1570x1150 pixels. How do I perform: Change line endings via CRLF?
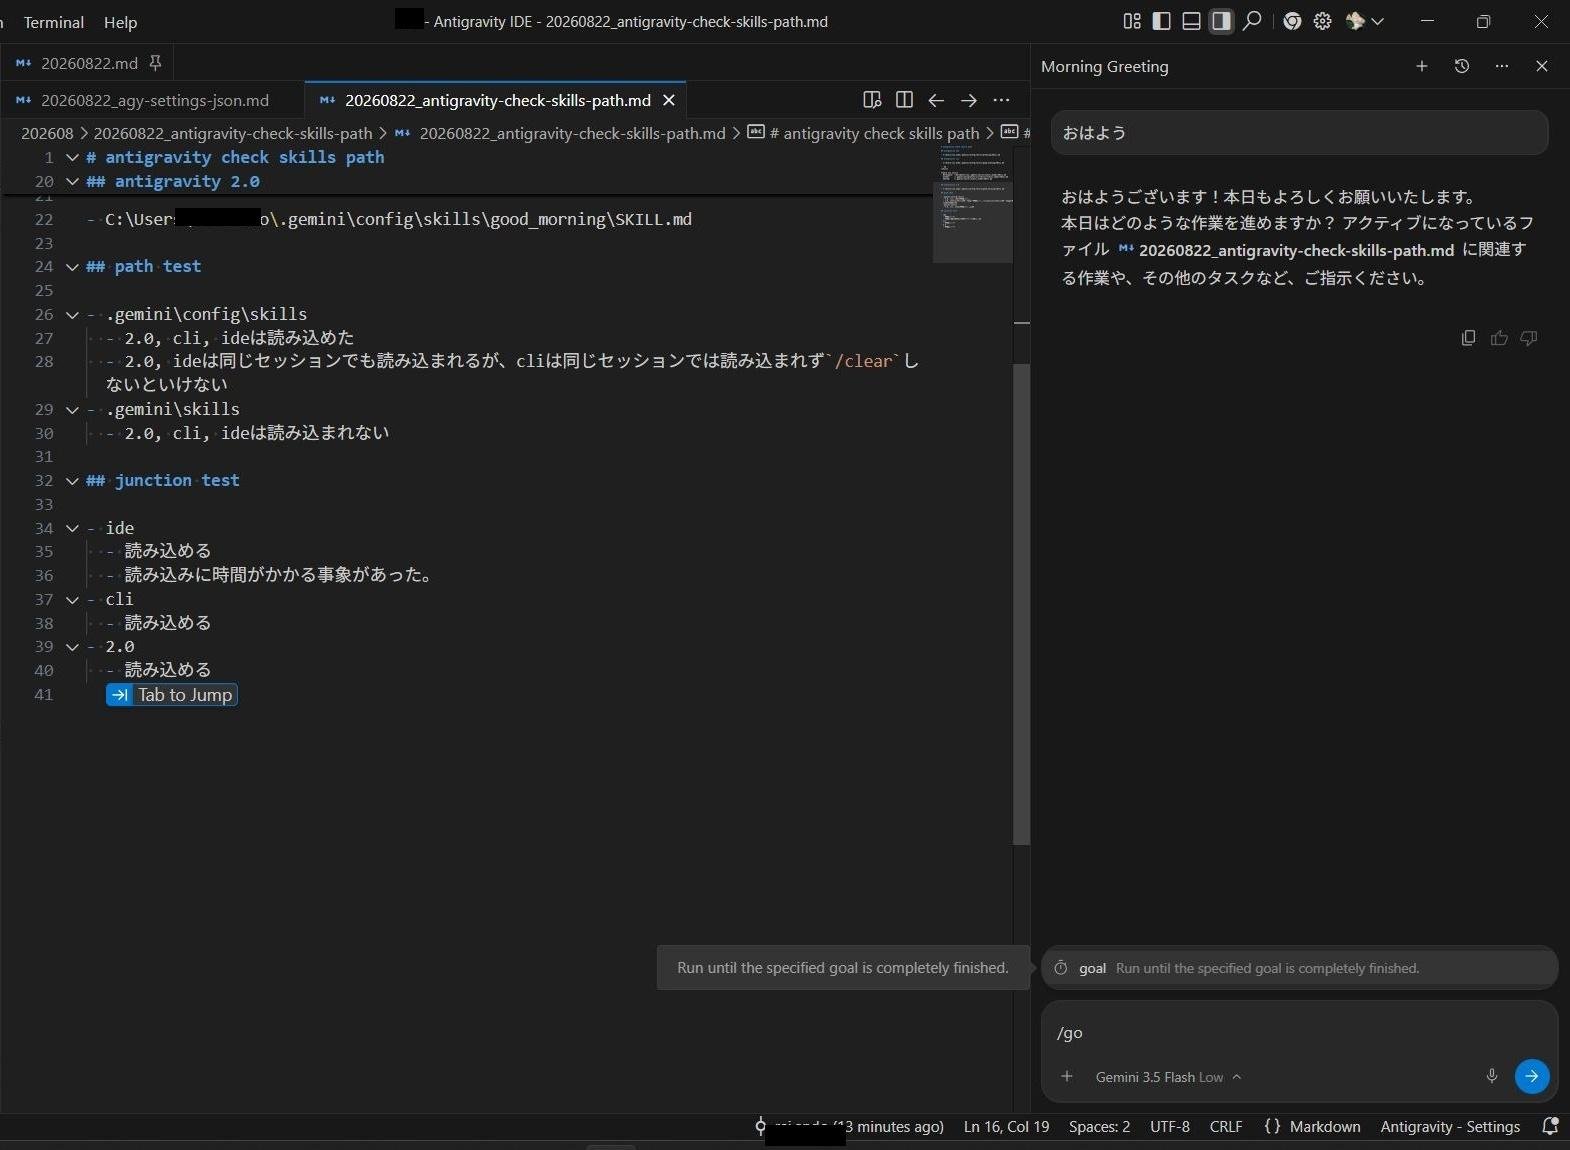tap(1226, 1127)
